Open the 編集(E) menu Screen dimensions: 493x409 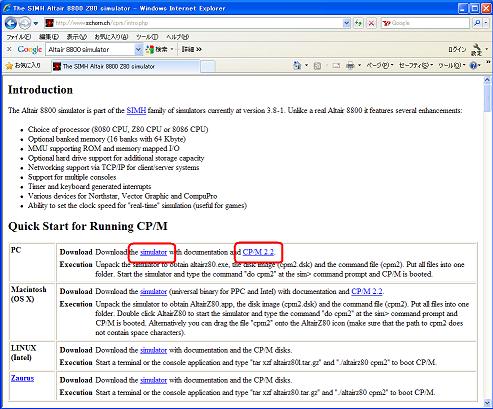tap(49, 37)
